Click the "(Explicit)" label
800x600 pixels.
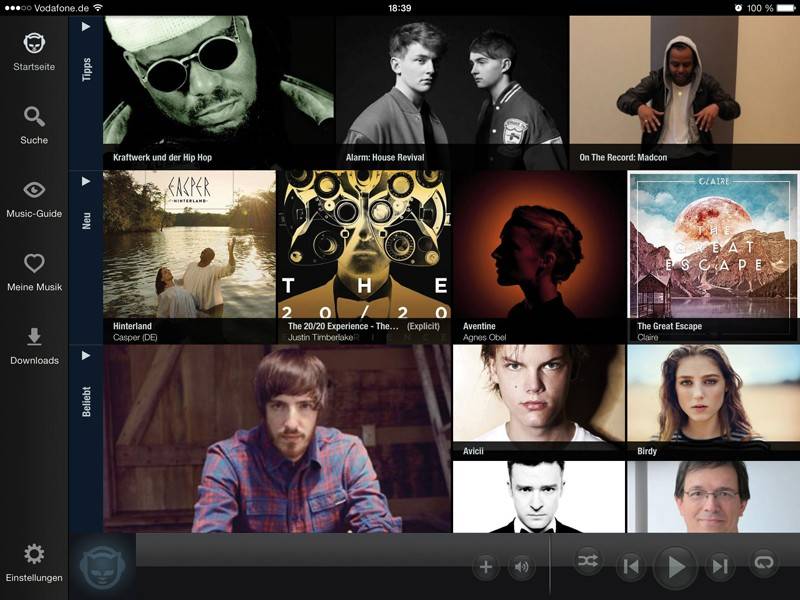point(423,326)
